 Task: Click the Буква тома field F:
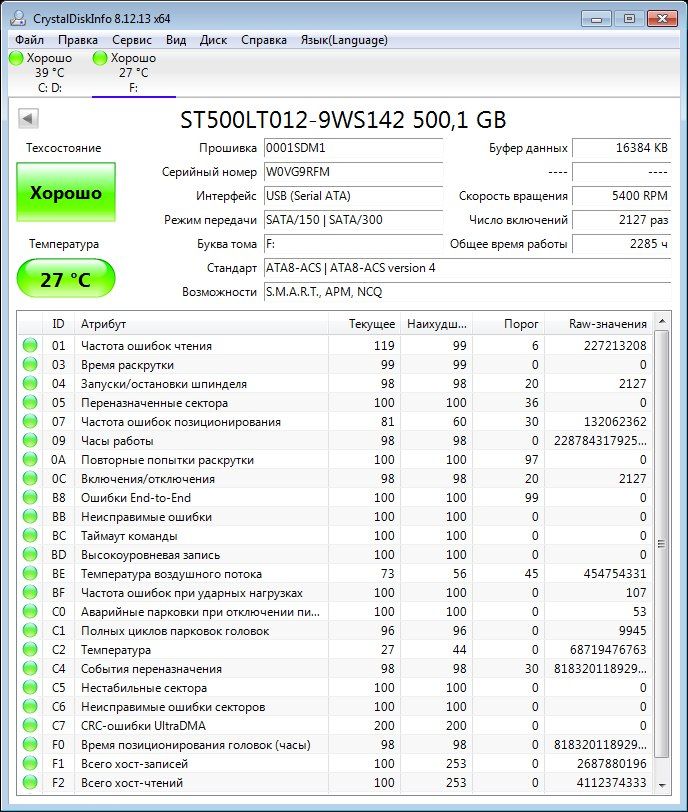353,244
